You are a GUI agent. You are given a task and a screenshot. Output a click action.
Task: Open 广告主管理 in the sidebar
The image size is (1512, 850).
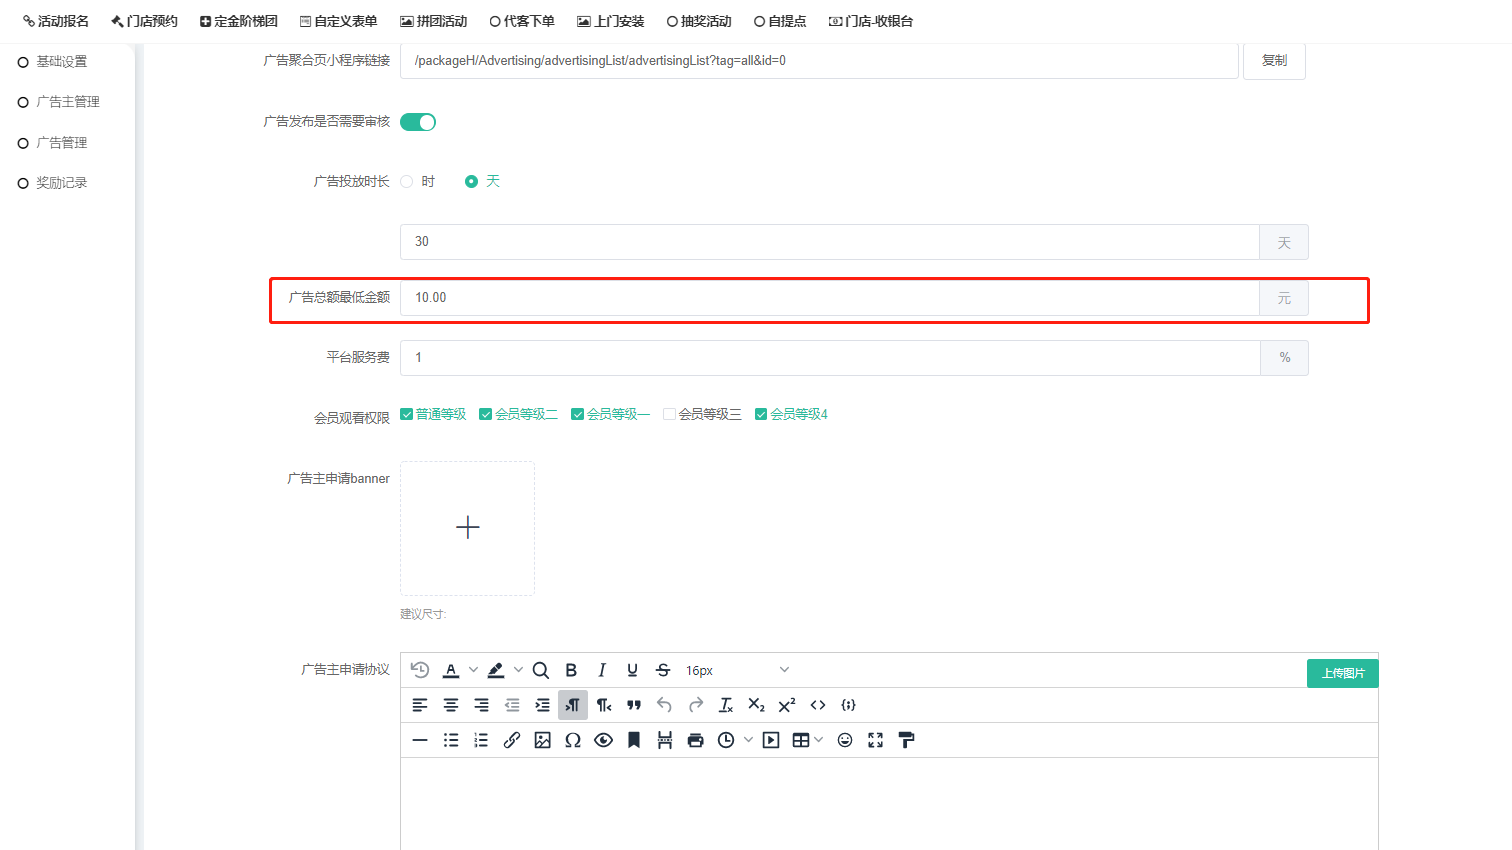click(67, 102)
